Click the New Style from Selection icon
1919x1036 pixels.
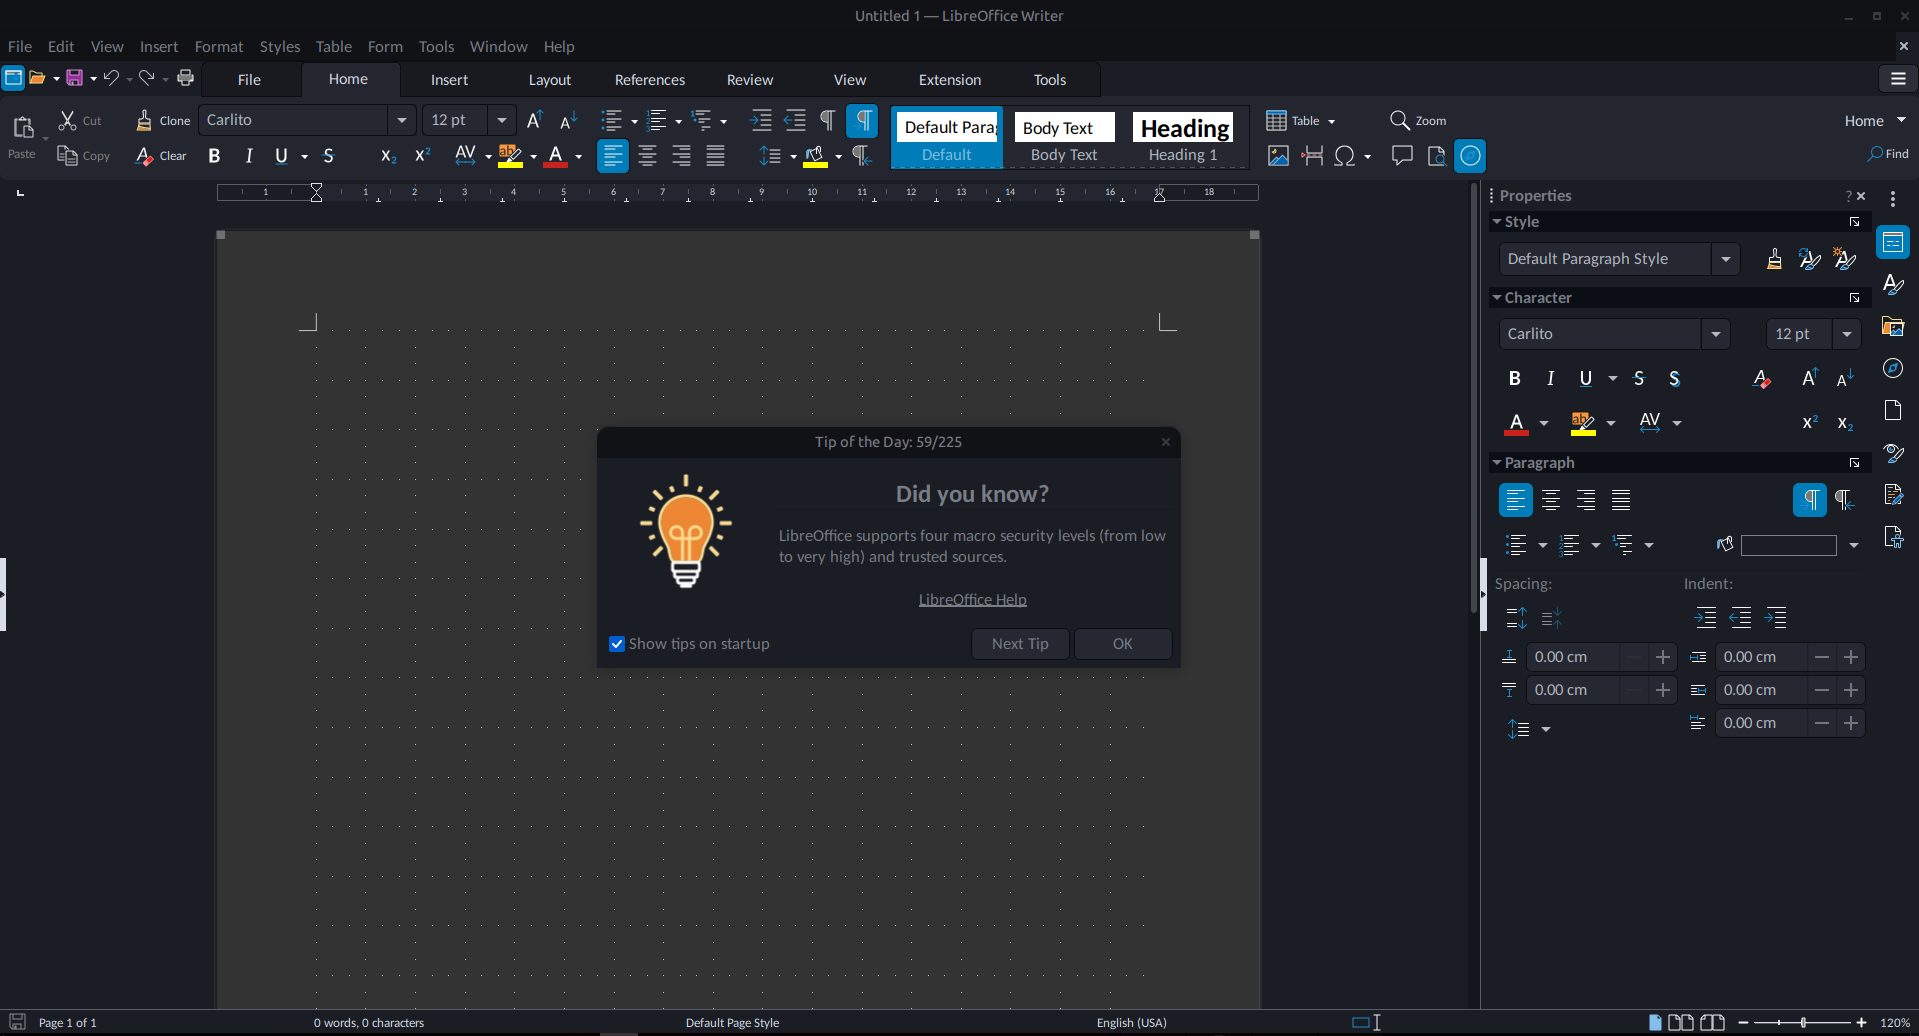pyautogui.click(x=1844, y=259)
